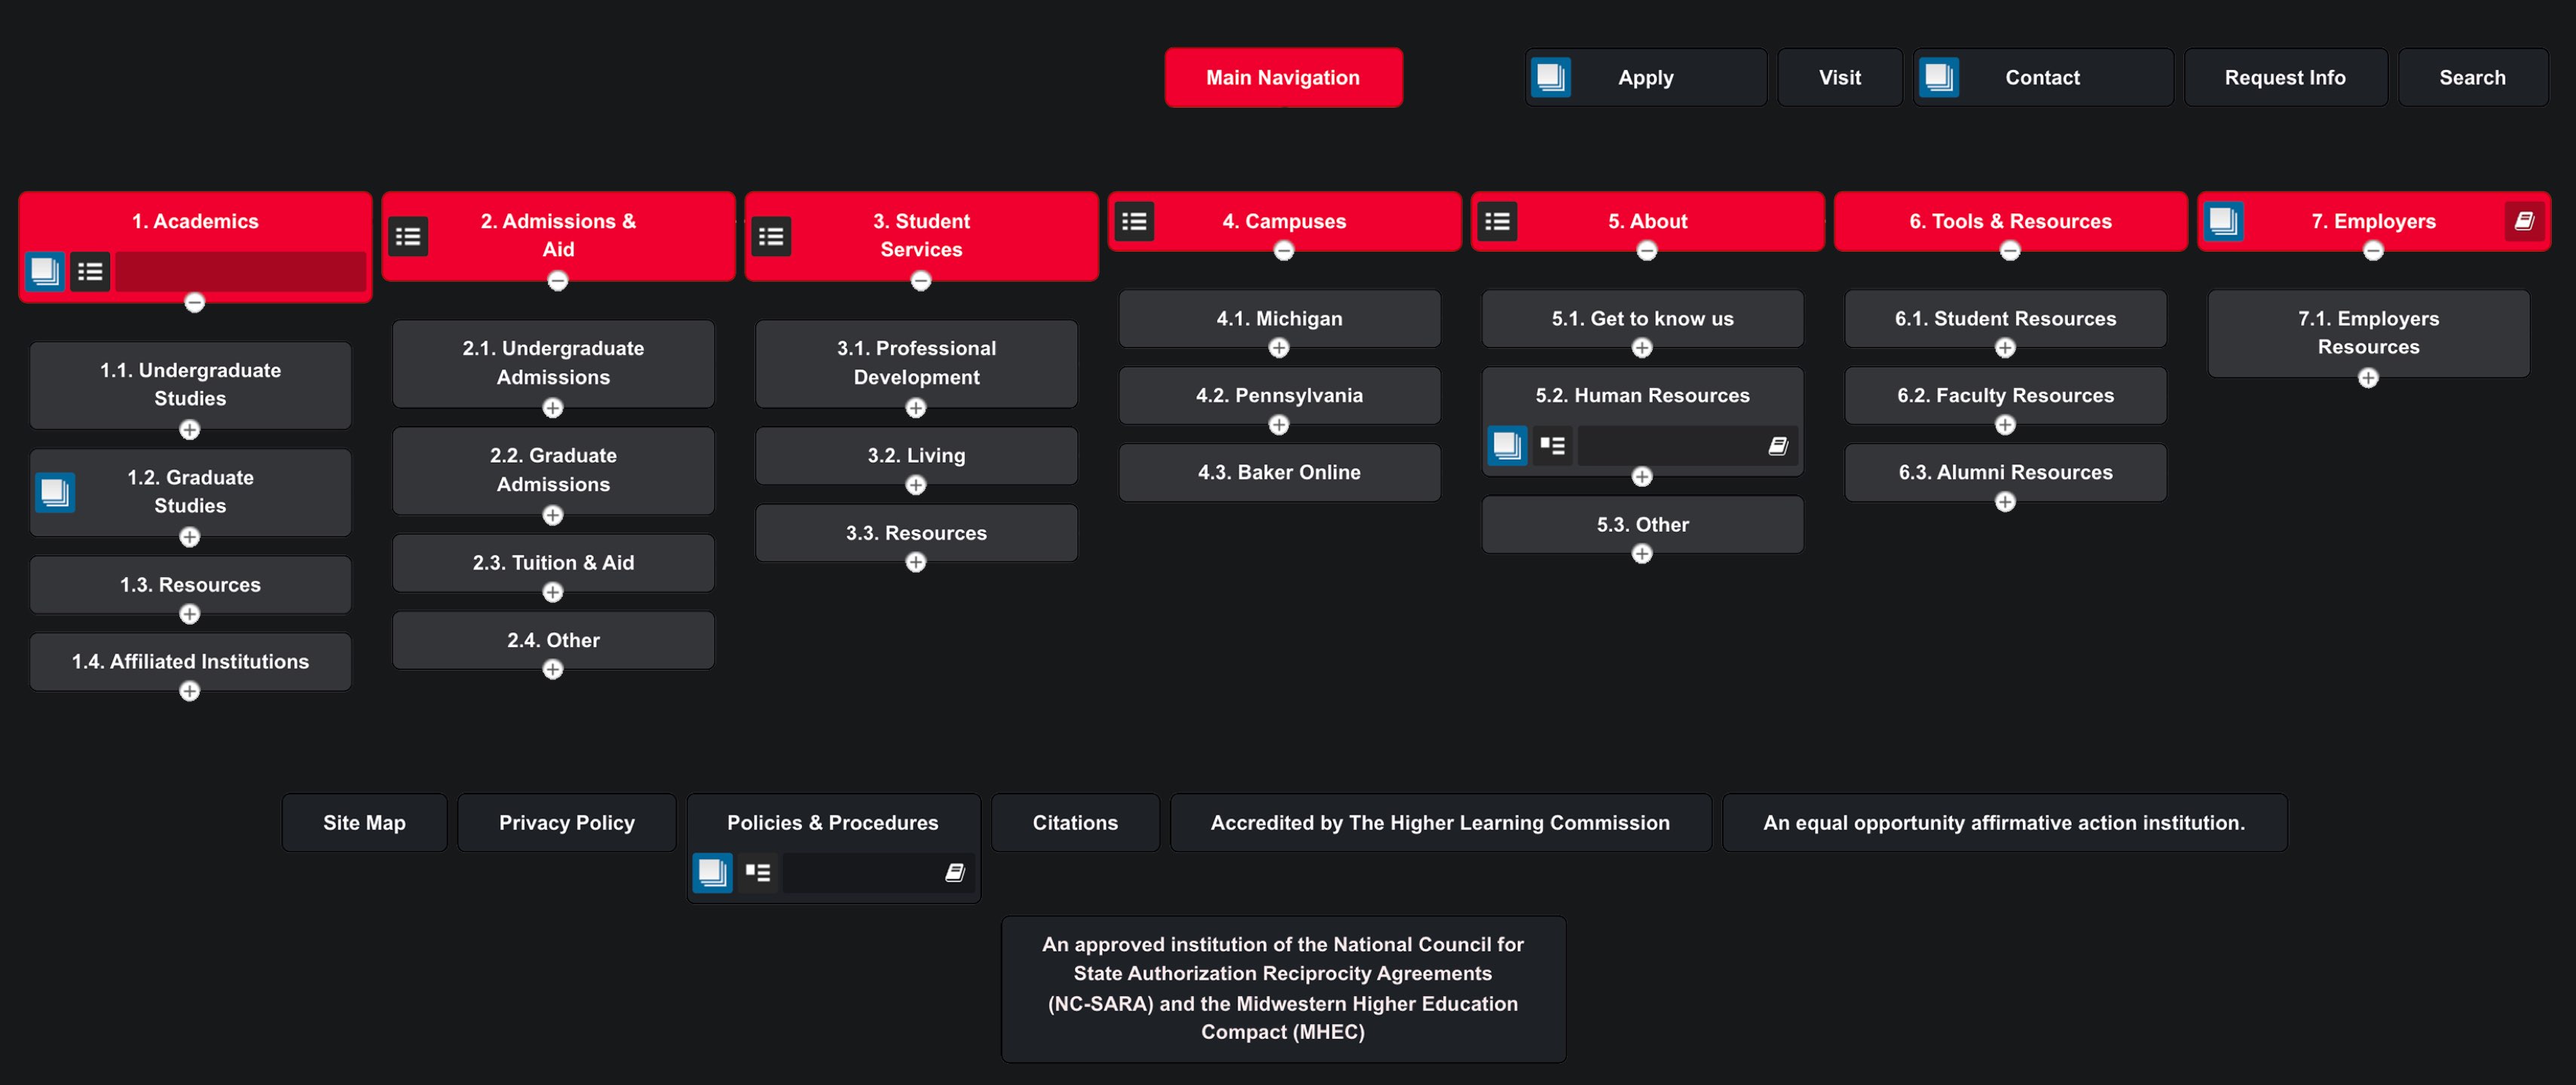
Task: Select the Privacy Policy footer node
Action: coord(567,822)
